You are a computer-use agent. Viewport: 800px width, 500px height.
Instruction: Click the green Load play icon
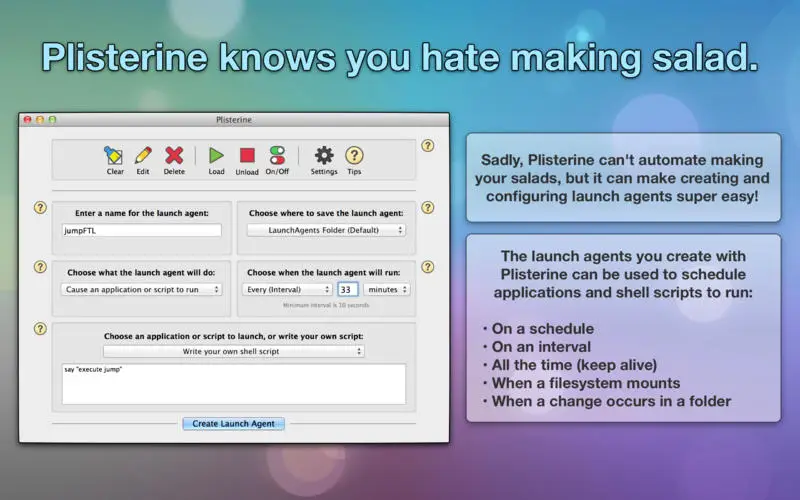point(216,155)
